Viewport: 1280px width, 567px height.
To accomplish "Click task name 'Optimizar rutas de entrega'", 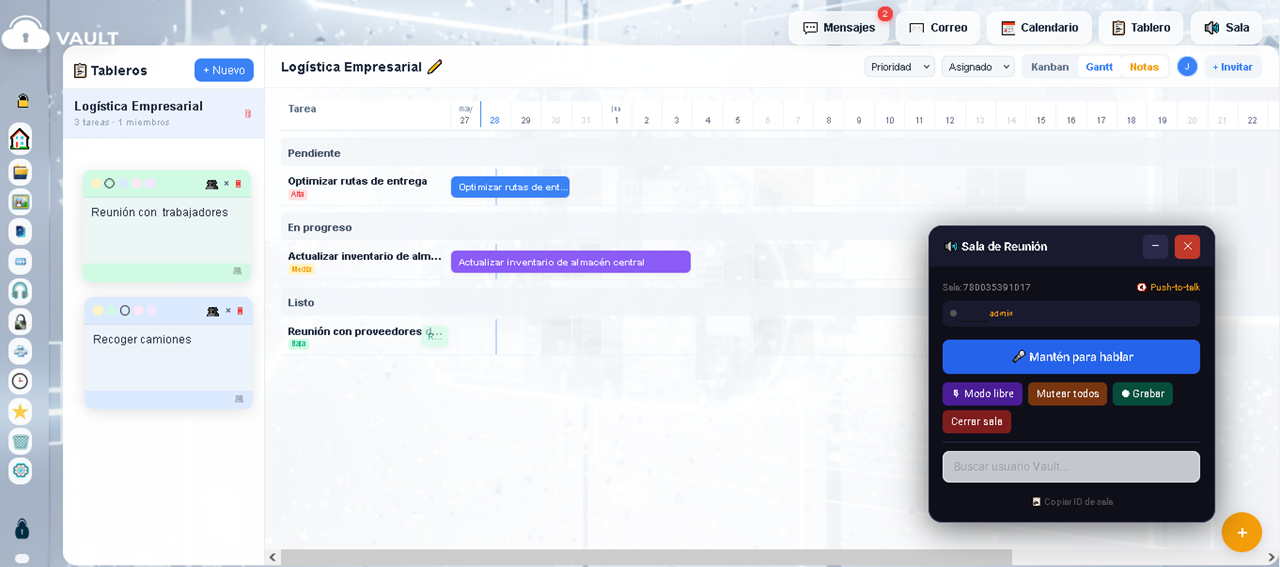I will [357, 181].
